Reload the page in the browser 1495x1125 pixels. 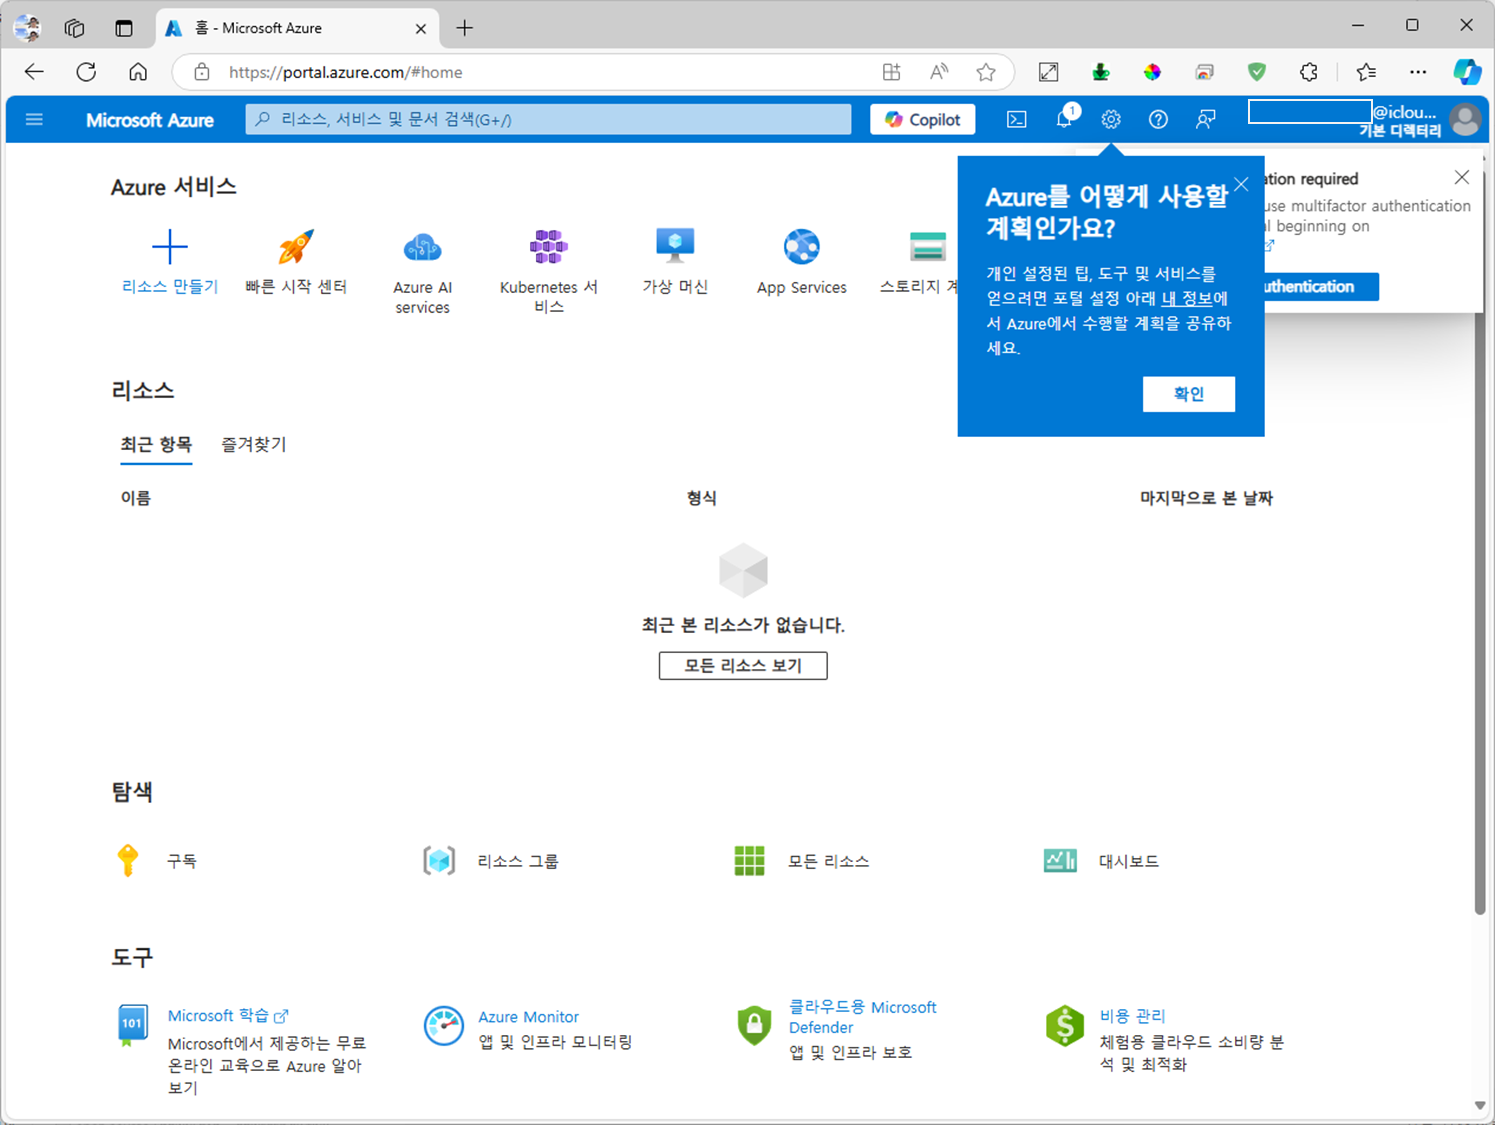[x=86, y=72]
